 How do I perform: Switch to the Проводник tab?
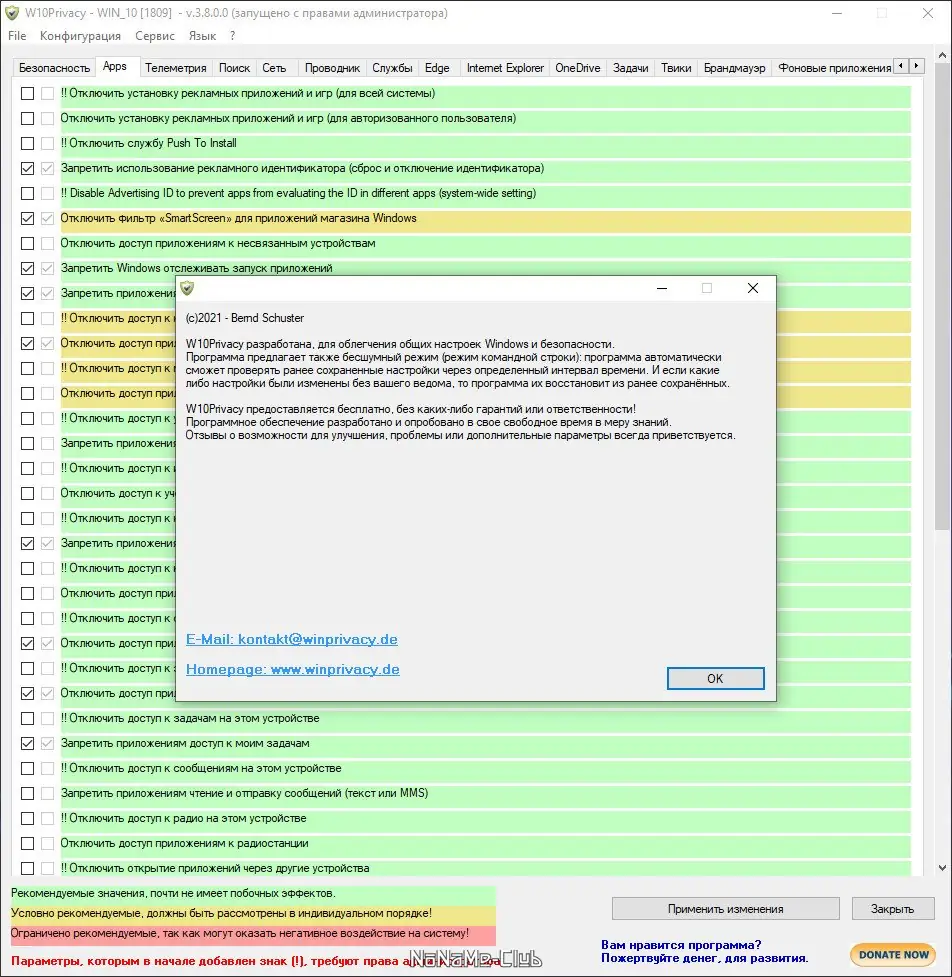(333, 68)
